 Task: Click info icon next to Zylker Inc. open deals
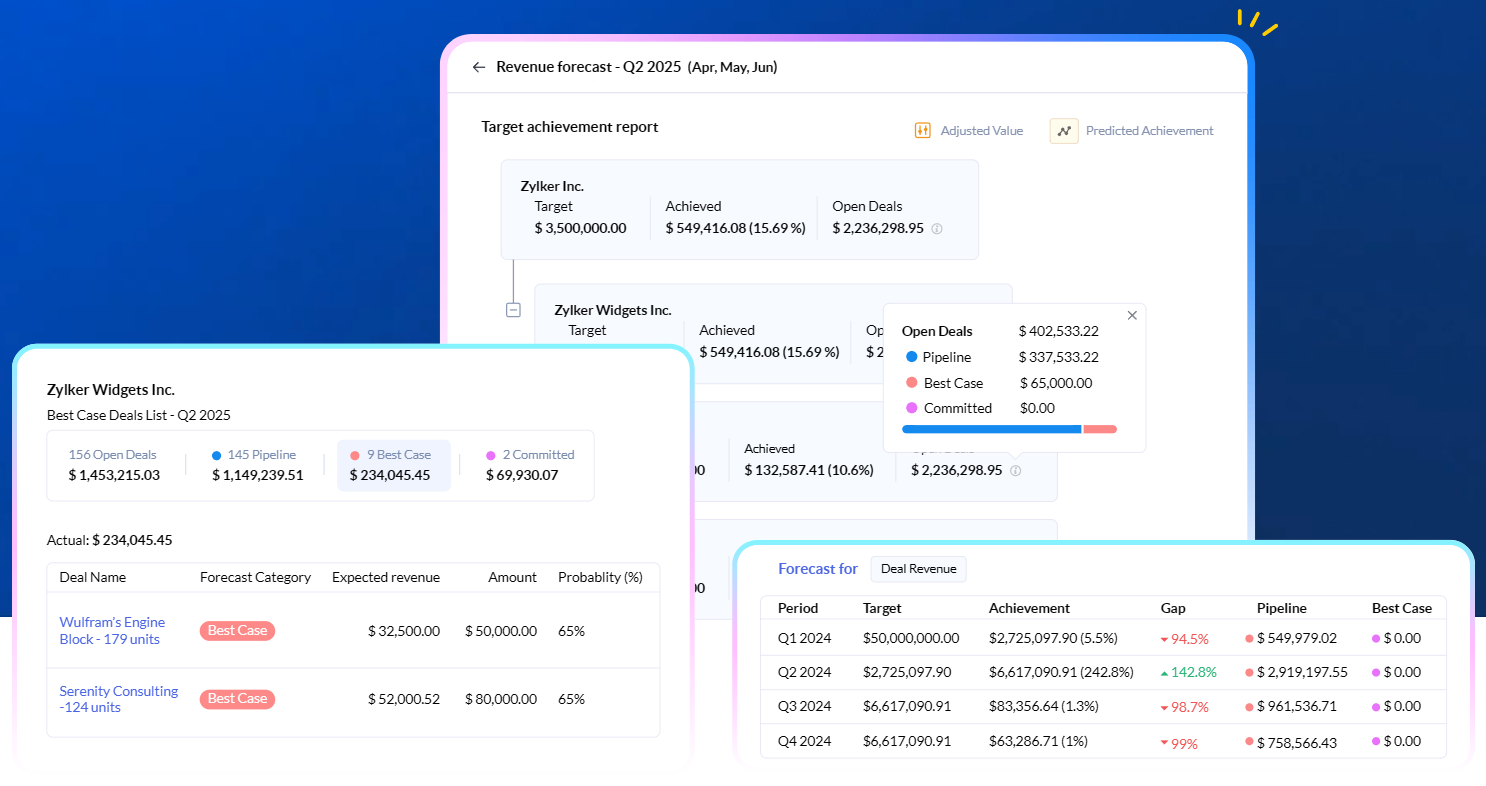pyautogui.click(x=937, y=229)
